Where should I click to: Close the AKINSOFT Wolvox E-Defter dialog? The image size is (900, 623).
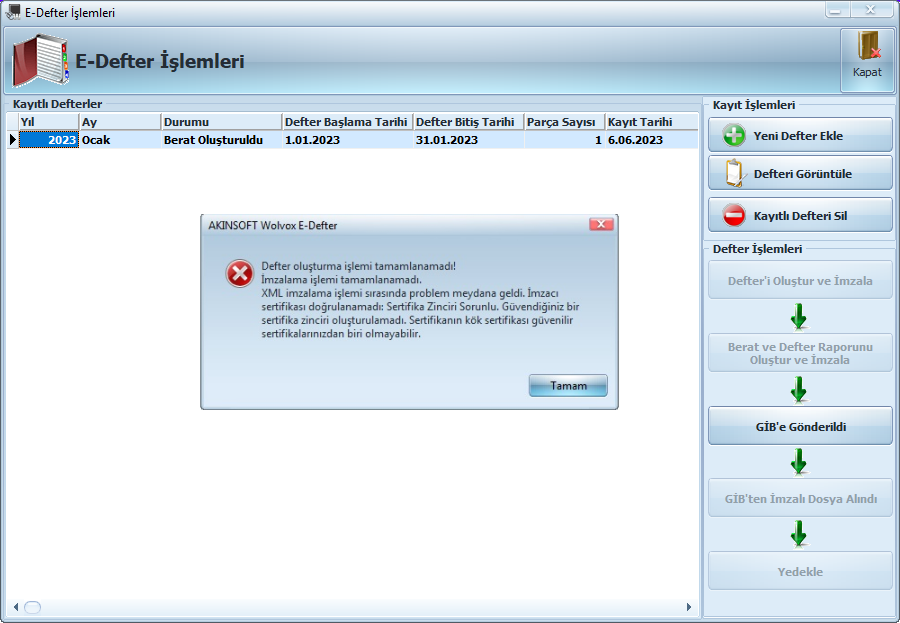pyautogui.click(x=601, y=224)
